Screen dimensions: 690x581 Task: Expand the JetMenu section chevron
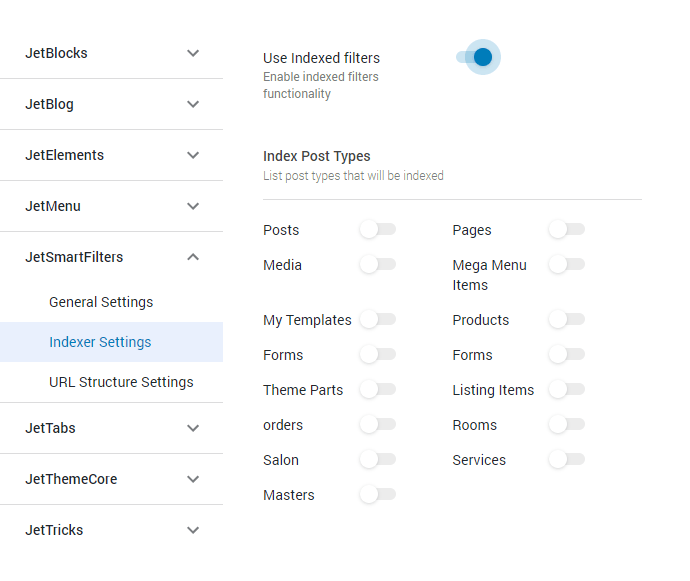point(193,206)
